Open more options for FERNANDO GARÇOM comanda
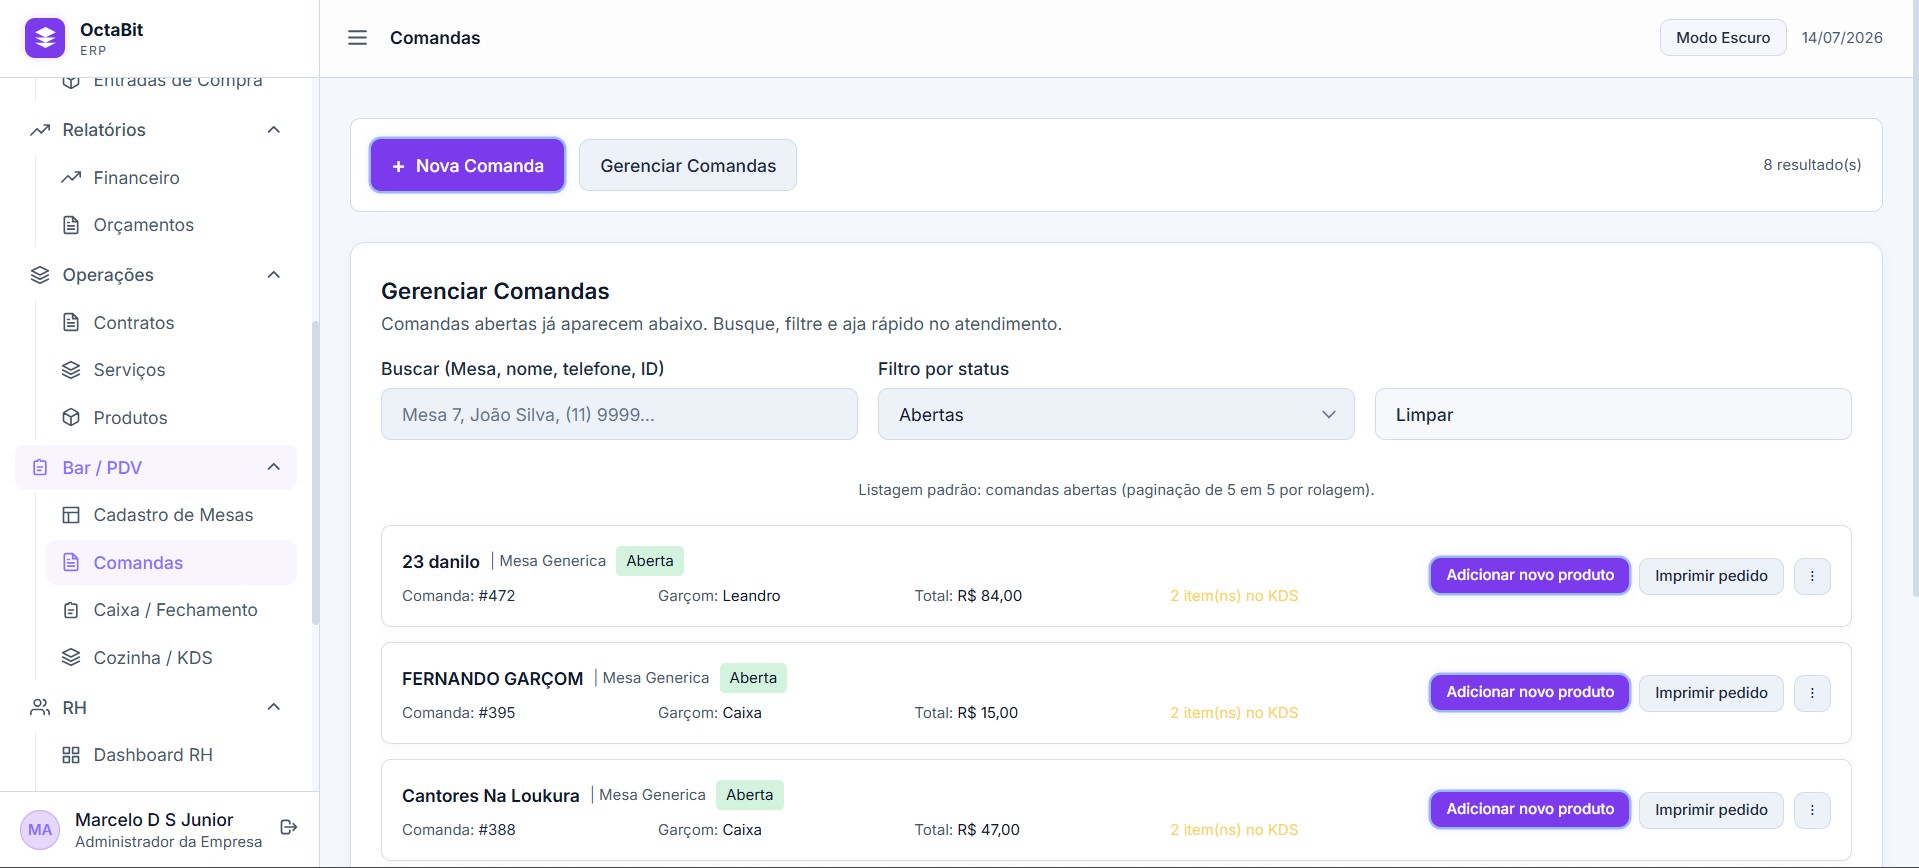1919x868 pixels. pos(1812,693)
